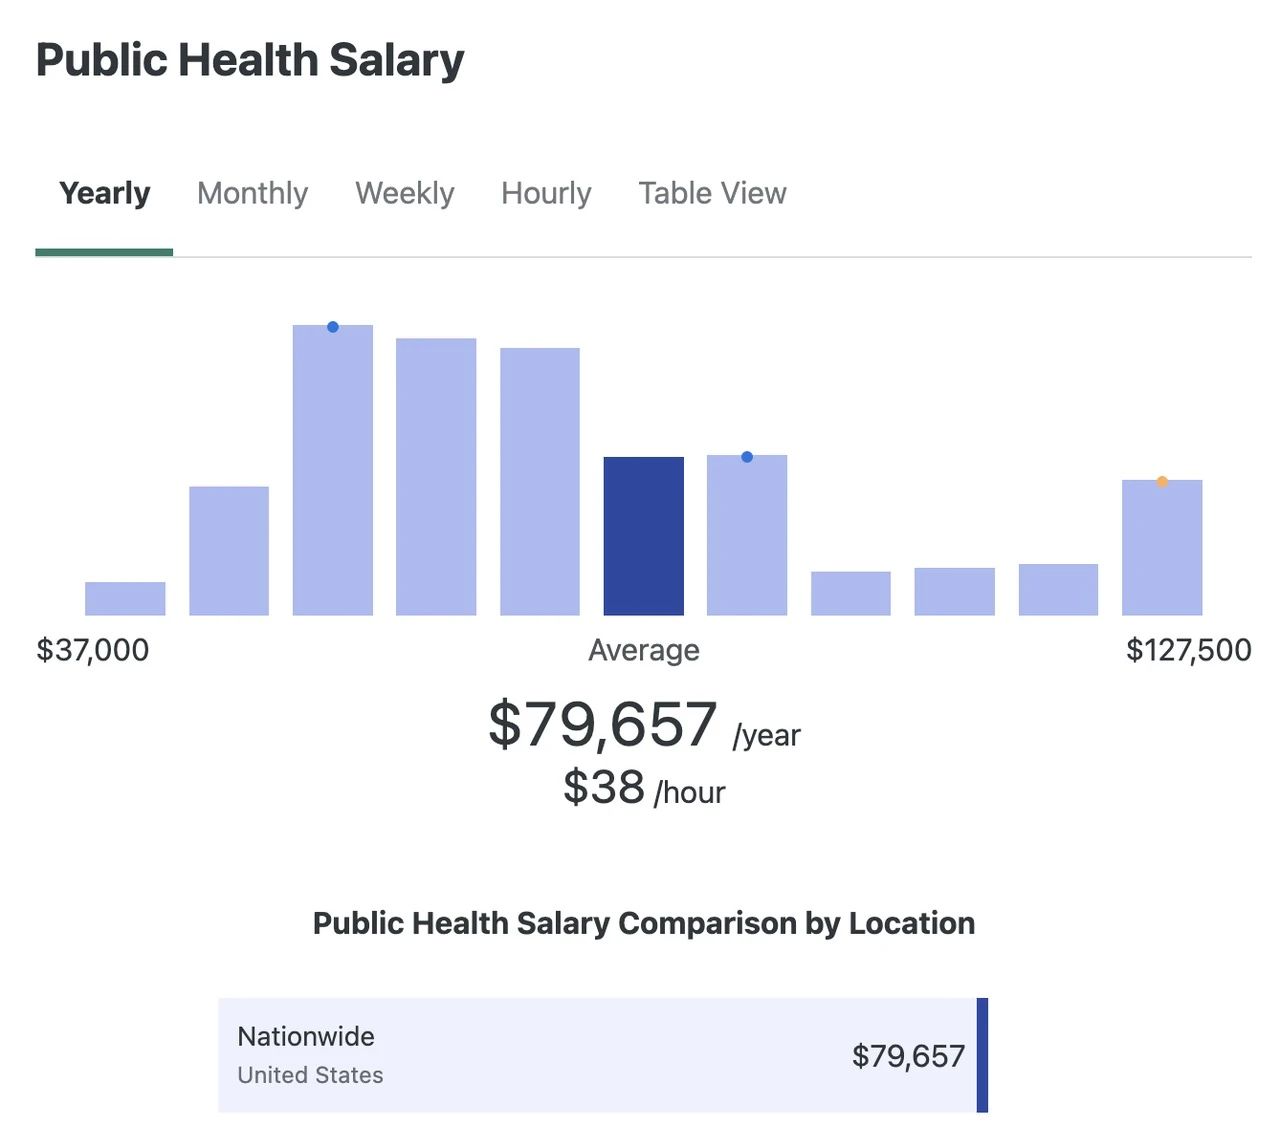The width and height of the screenshot is (1280, 1126).
Task: Switch to Table View
Action: (x=712, y=193)
